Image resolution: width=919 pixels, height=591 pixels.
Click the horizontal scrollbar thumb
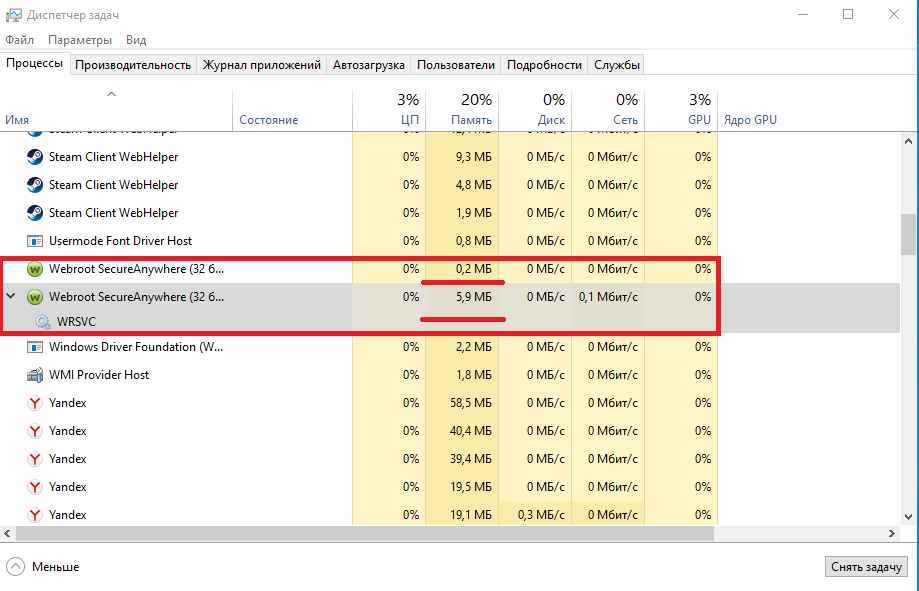(365, 534)
